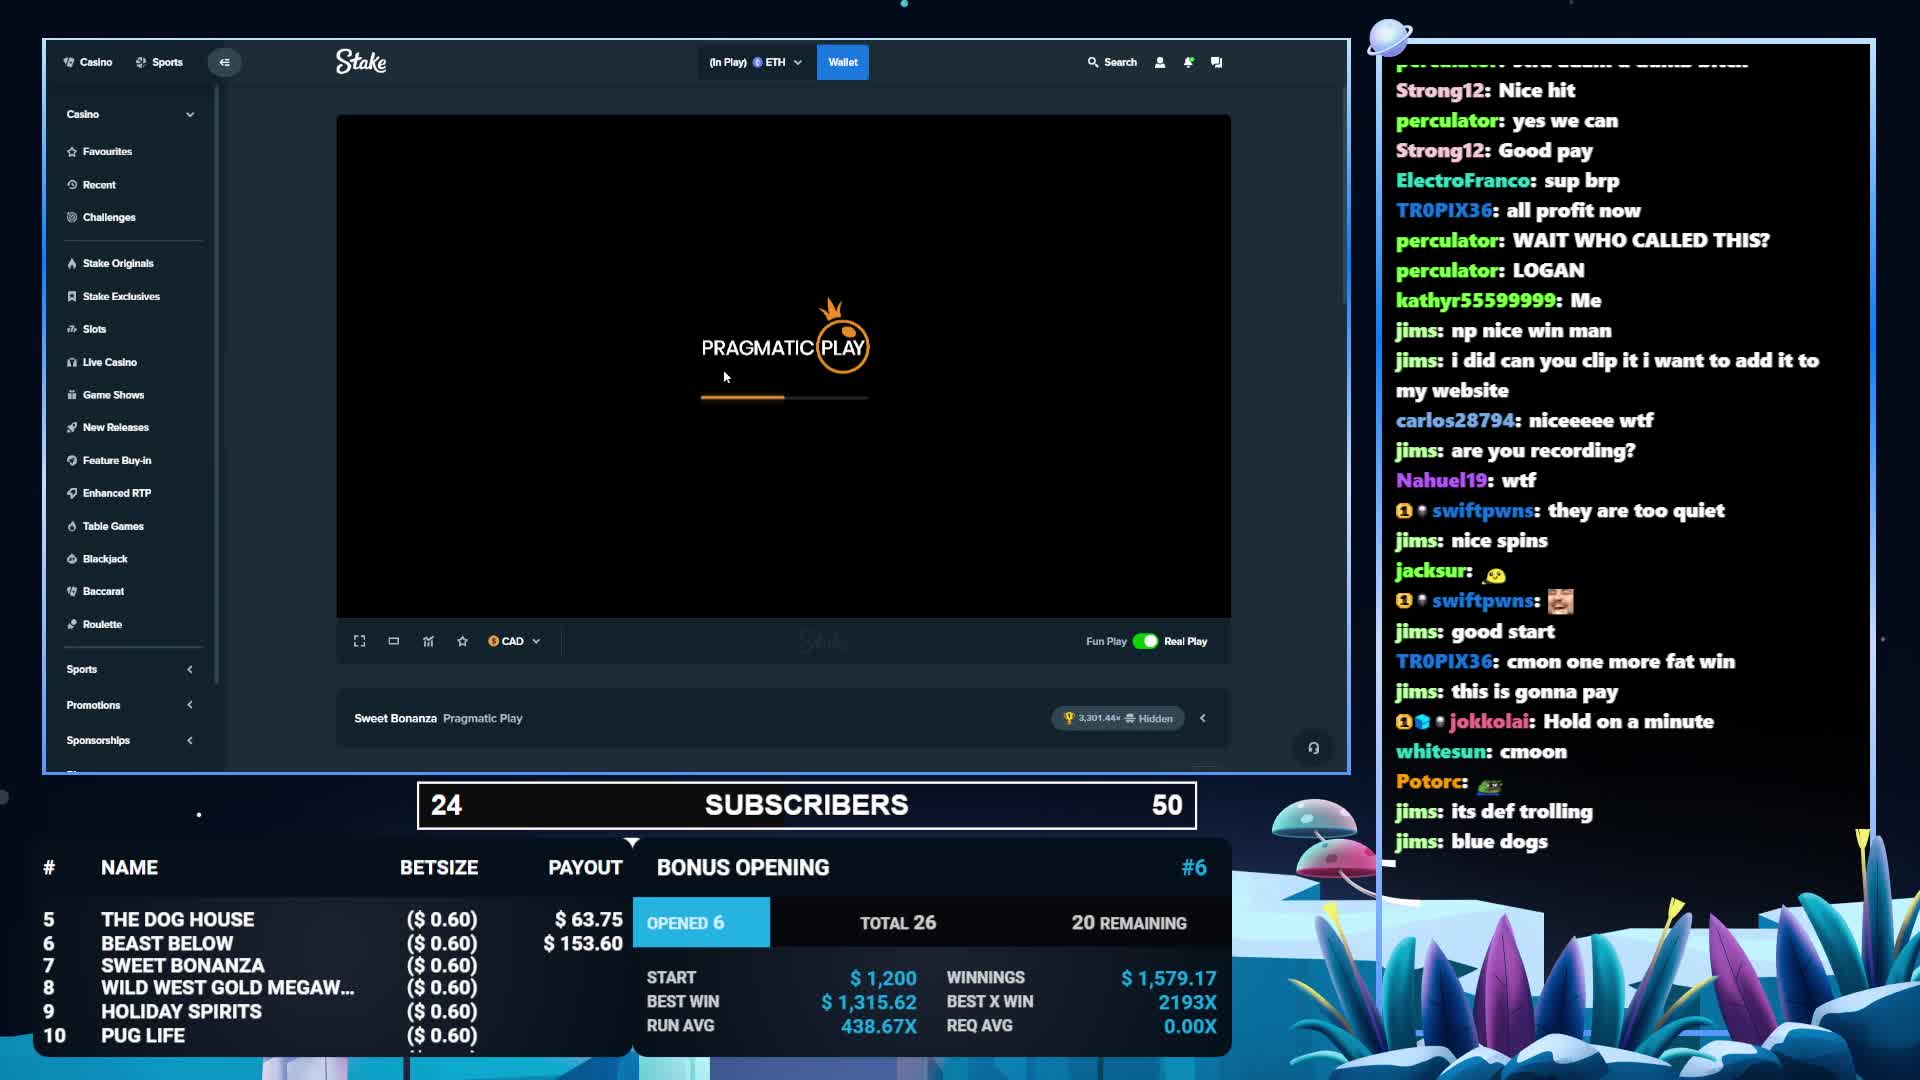Open Favourites in the sidebar
Viewport: 1920px width, 1080px height.
tap(107, 152)
